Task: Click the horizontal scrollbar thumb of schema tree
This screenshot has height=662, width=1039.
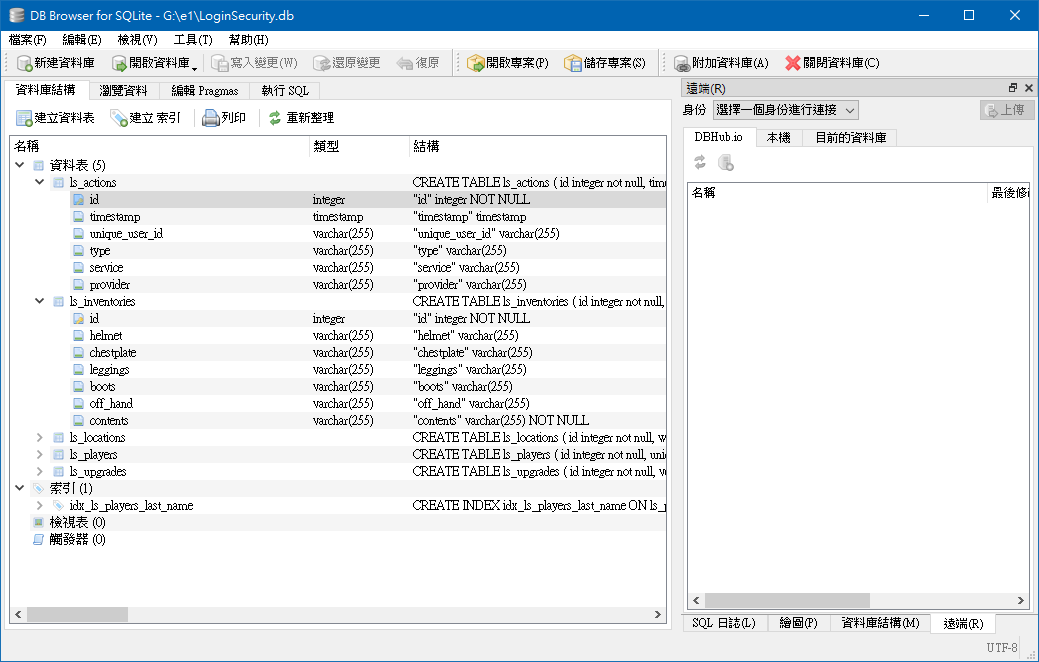Action: point(77,614)
